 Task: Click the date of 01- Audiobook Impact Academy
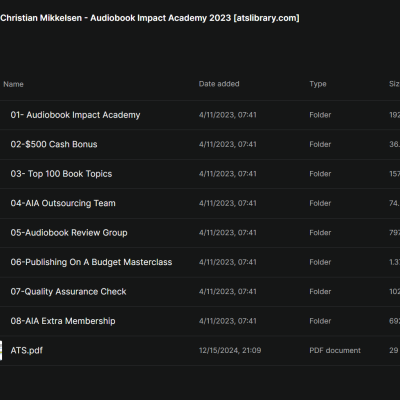[228, 115]
